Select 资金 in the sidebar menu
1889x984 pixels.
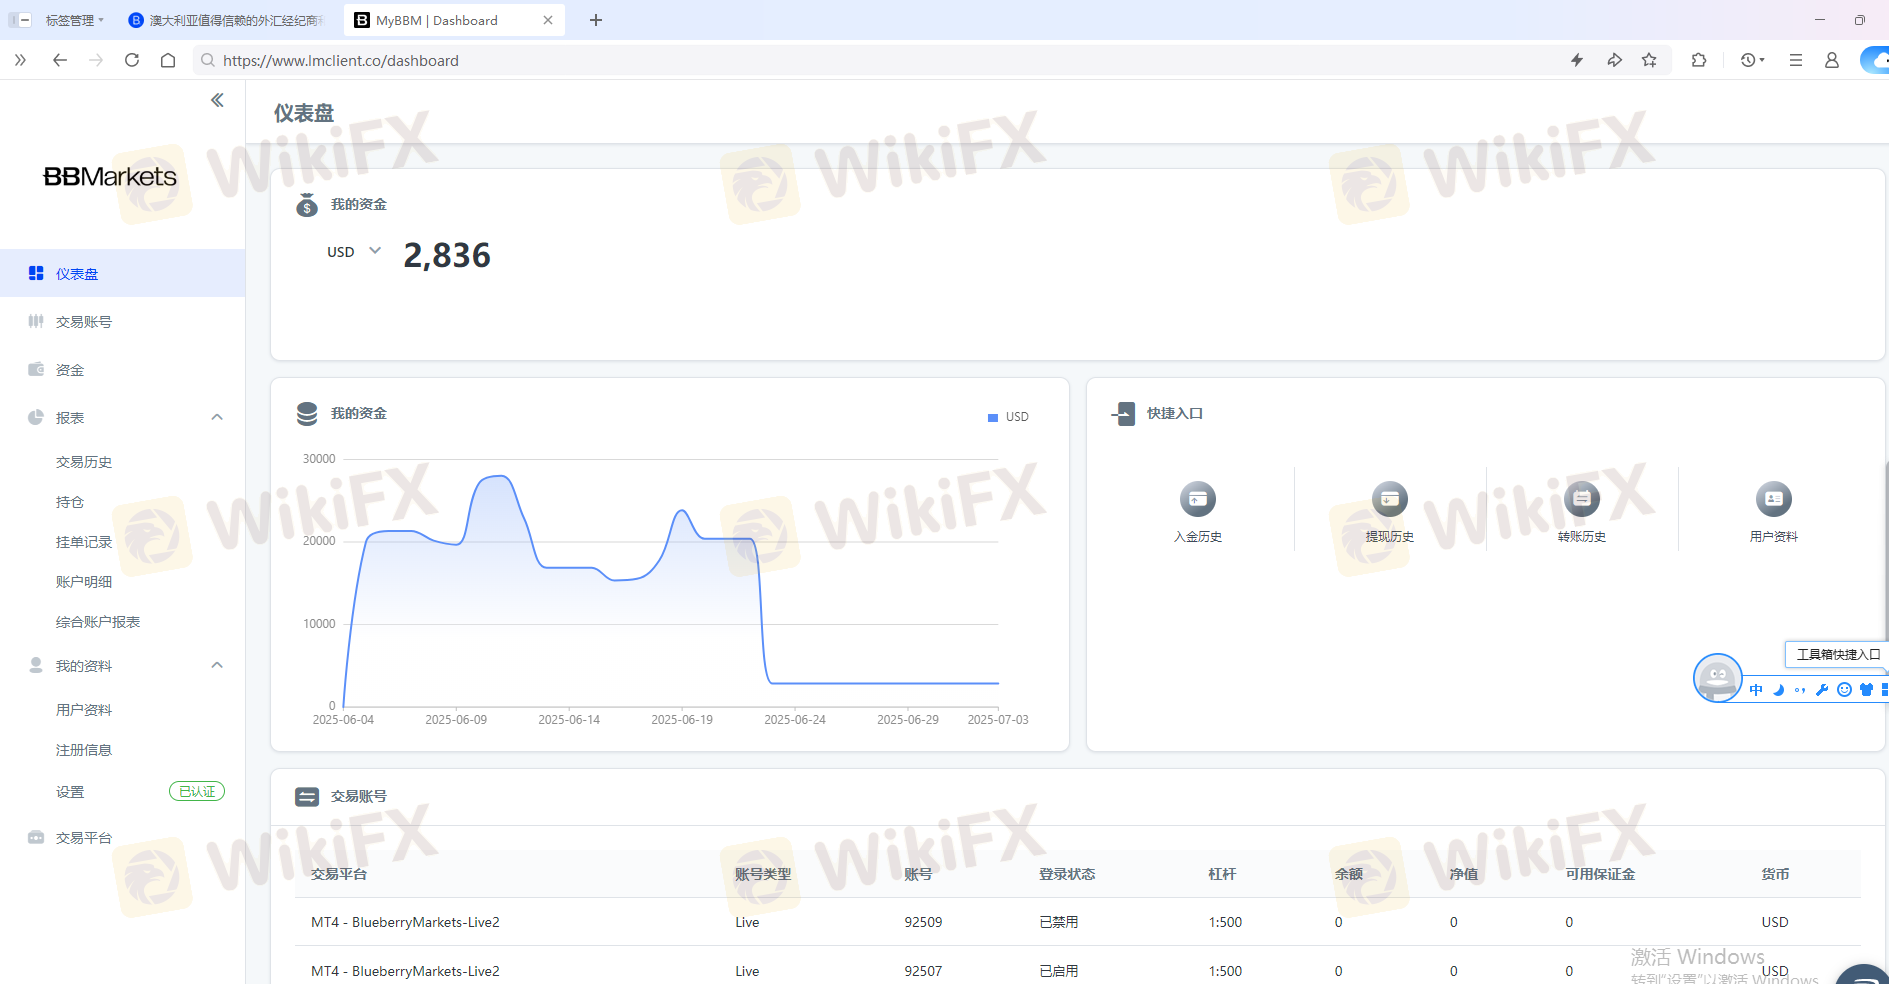point(70,370)
